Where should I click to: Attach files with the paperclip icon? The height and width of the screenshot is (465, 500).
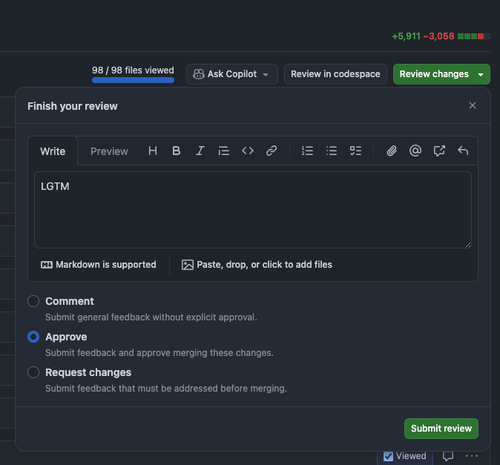392,151
